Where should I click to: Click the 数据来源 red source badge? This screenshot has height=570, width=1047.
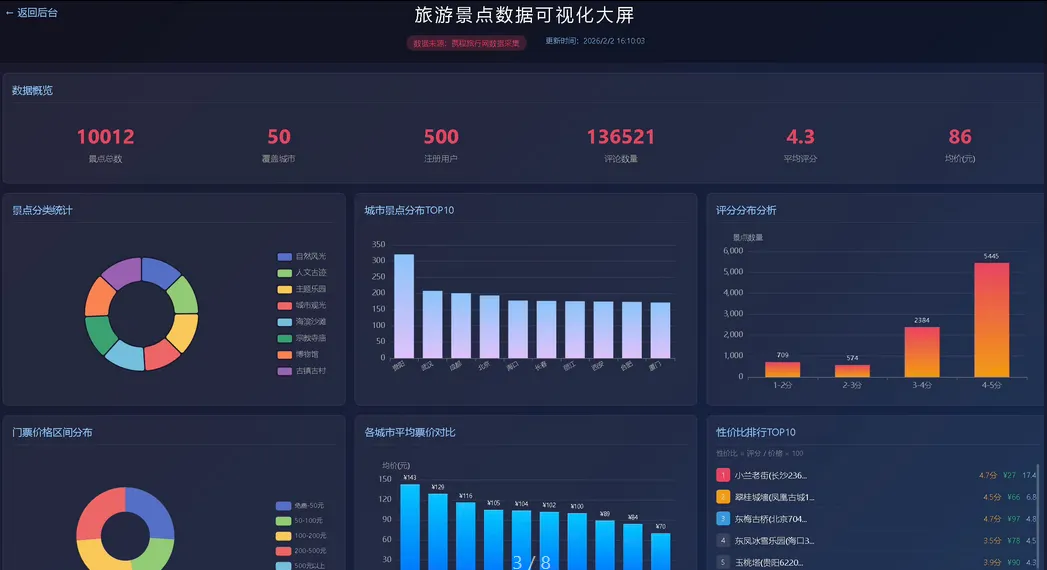(x=466, y=43)
